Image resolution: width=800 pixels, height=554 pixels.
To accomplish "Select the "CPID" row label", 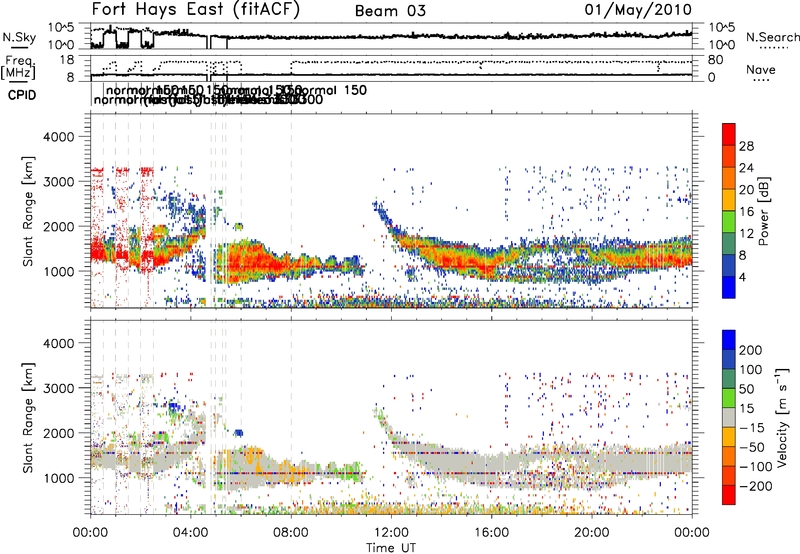I will [22, 95].
